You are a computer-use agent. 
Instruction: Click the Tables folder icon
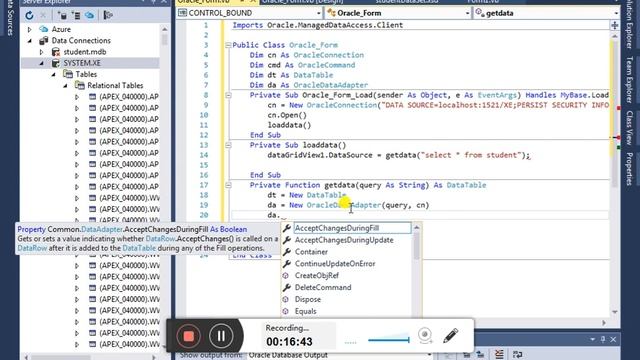tap(68, 74)
